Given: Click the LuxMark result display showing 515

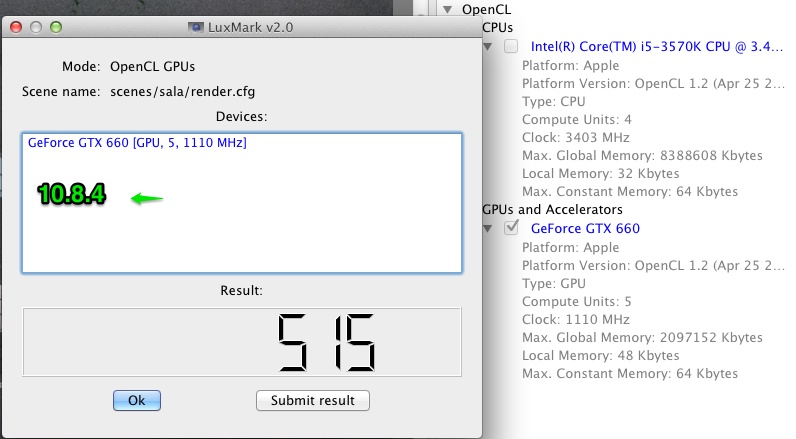Looking at the screenshot, I should pyautogui.click(x=242, y=342).
